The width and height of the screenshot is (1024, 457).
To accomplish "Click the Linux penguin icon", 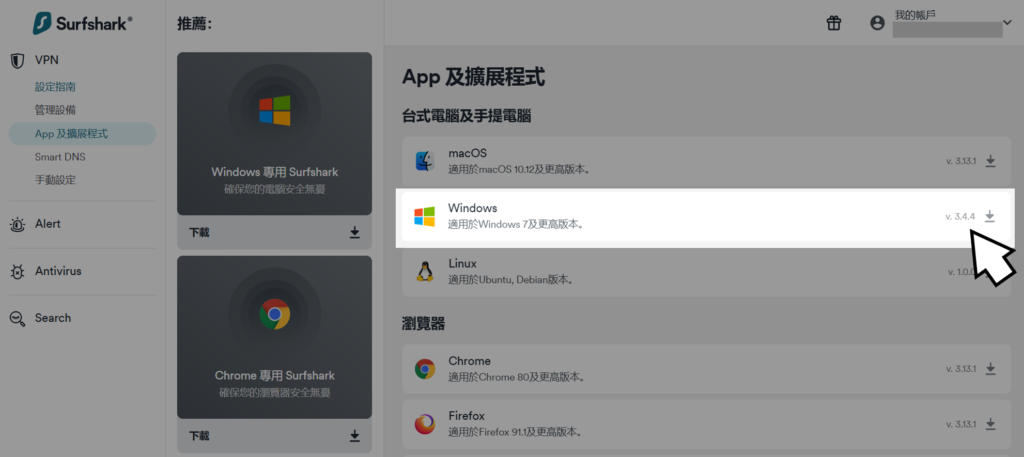I will (424, 271).
